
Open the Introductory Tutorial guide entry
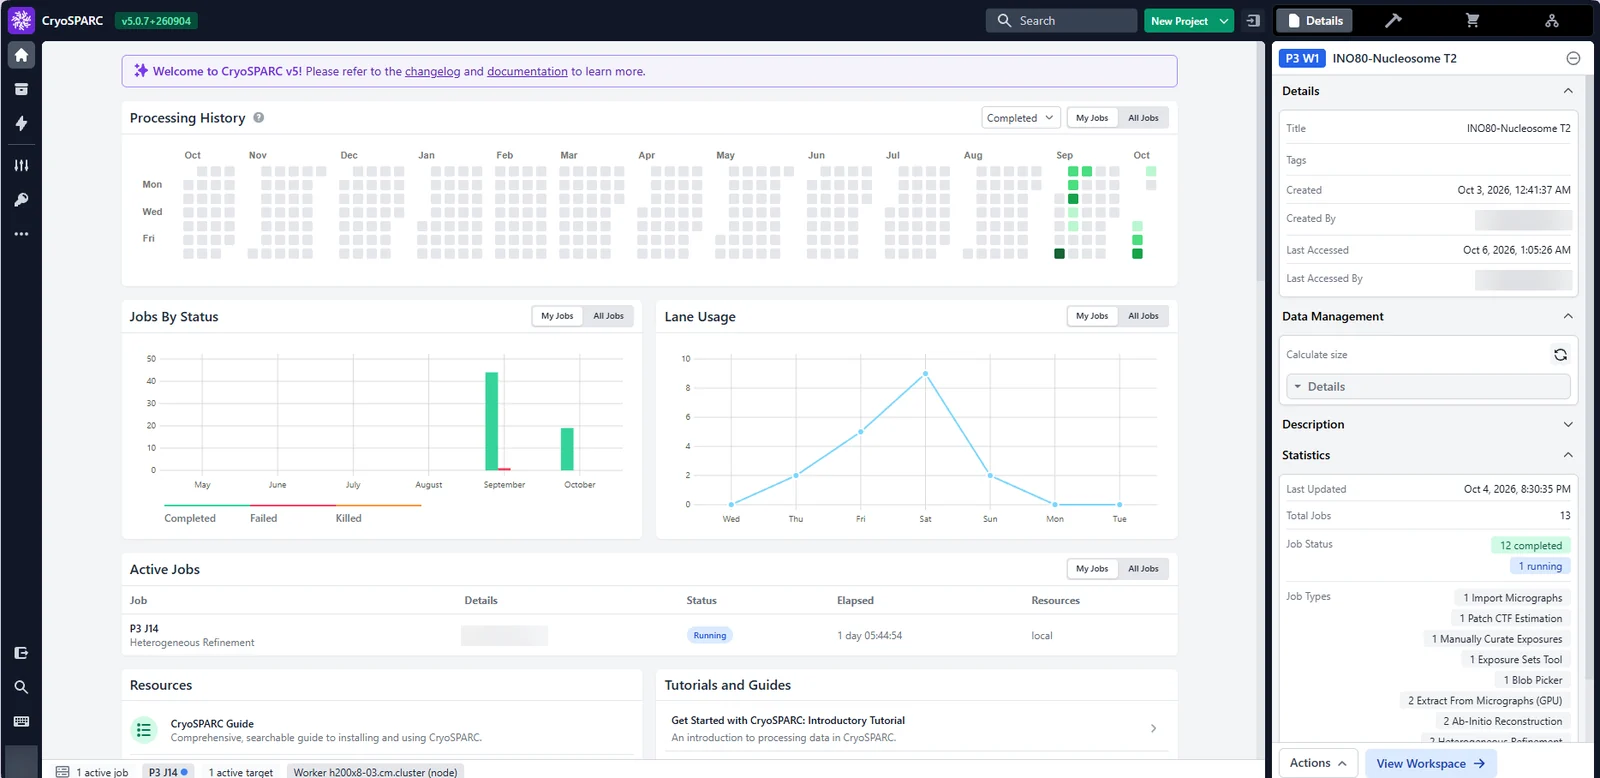pos(912,728)
